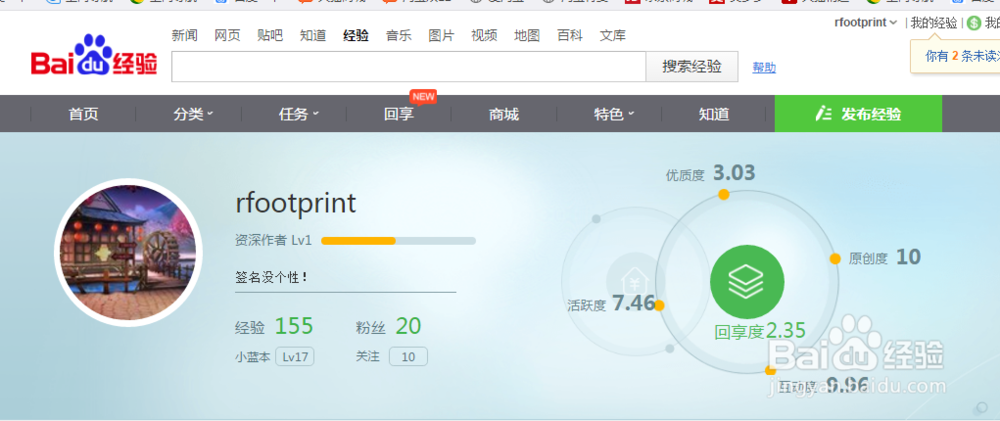The width and height of the screenshot is (1000, 421).
Task: Click the pencil icon in 发布经验
Action: pyautogui.click(x=823, y=114)
